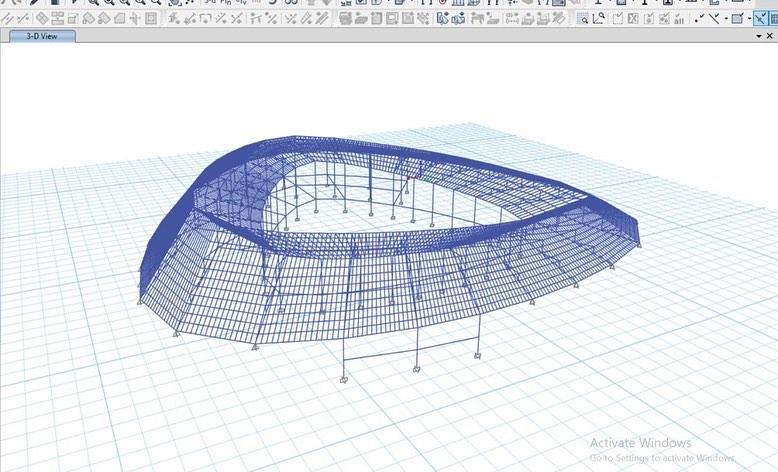Open the view window dropdown arrow beside the X
The width and height of the screenshot is (778, 472).
pyautogui.click(x=758, y=36)
